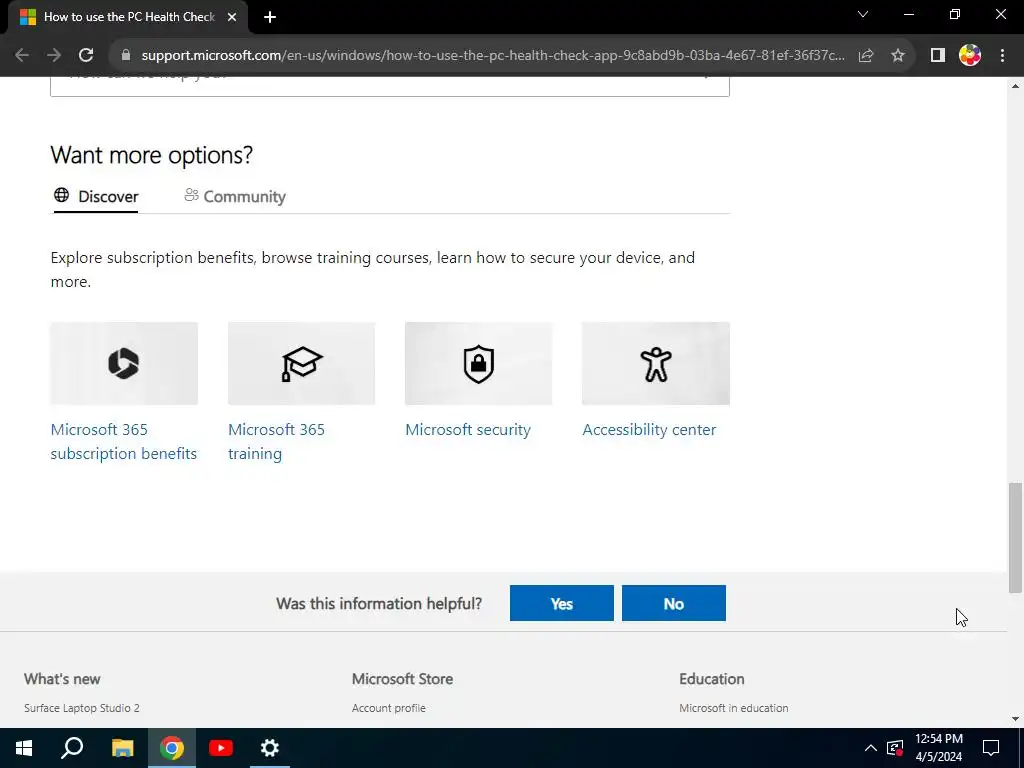The height and width of the screenshot is (768, 1024).
Task: Open YouTube app from taskbar
Action: pyautogui.click(x=221, y=748)
